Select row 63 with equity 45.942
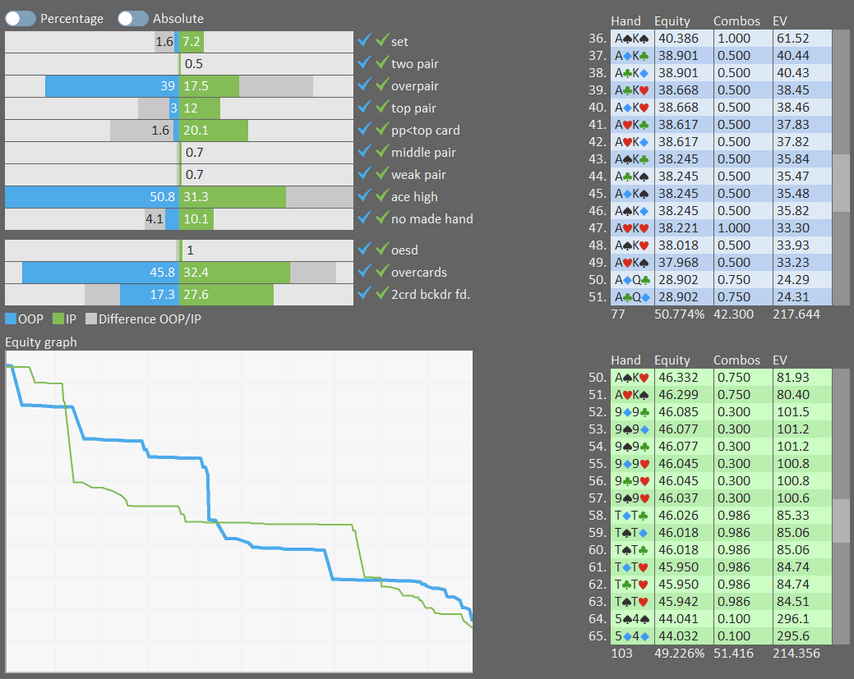Image resolution: width=854 pixels, height=679 pixels. (721, 602)
